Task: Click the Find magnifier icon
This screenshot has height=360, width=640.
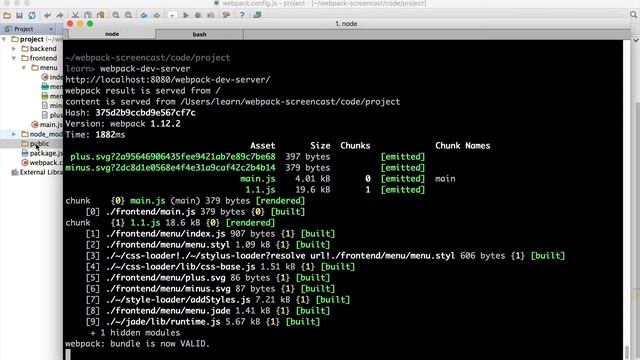Action: tap(116, 16)
